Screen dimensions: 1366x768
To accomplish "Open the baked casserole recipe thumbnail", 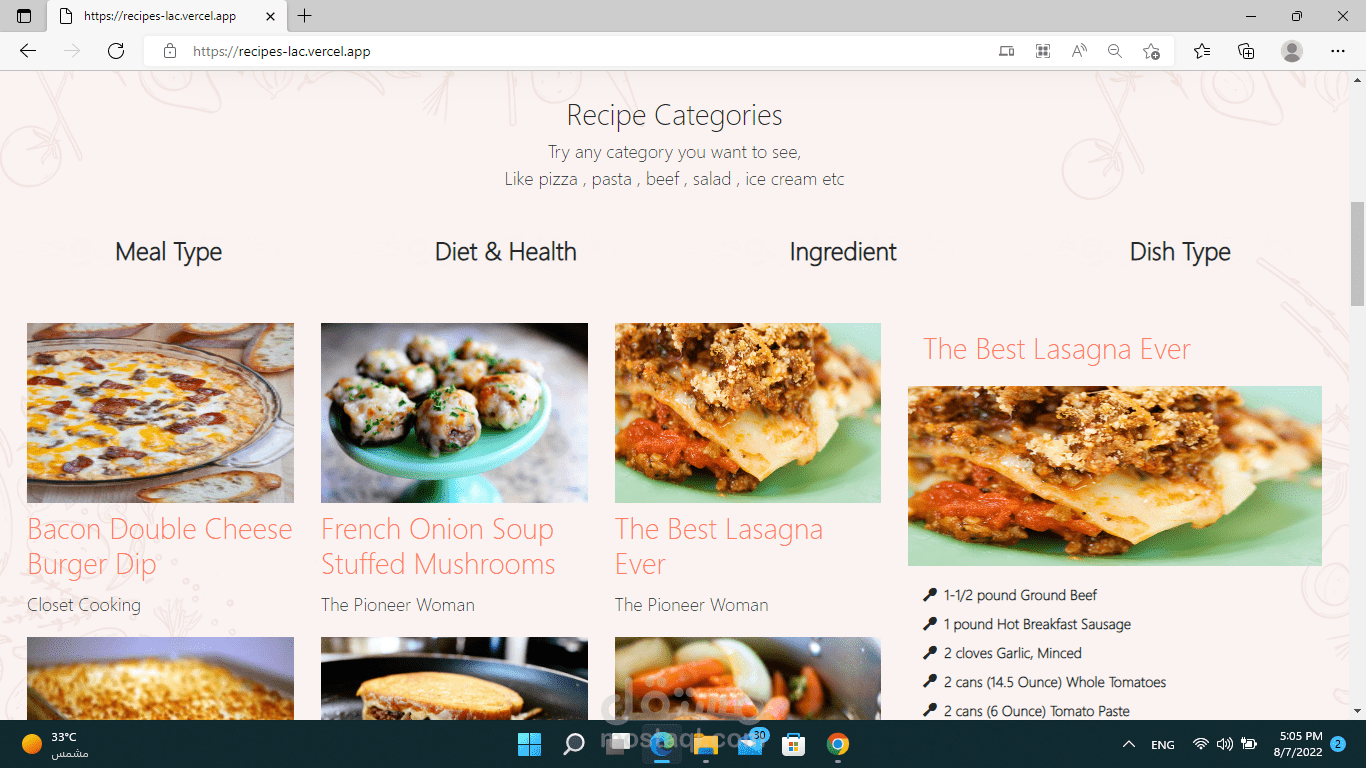I will click(x=160, y=678).
